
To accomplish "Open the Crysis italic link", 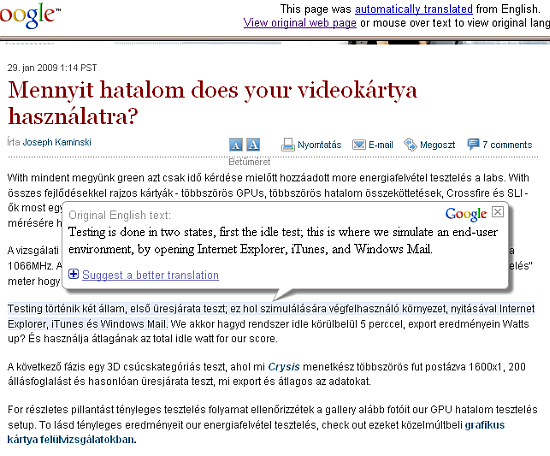I will 284,367.
